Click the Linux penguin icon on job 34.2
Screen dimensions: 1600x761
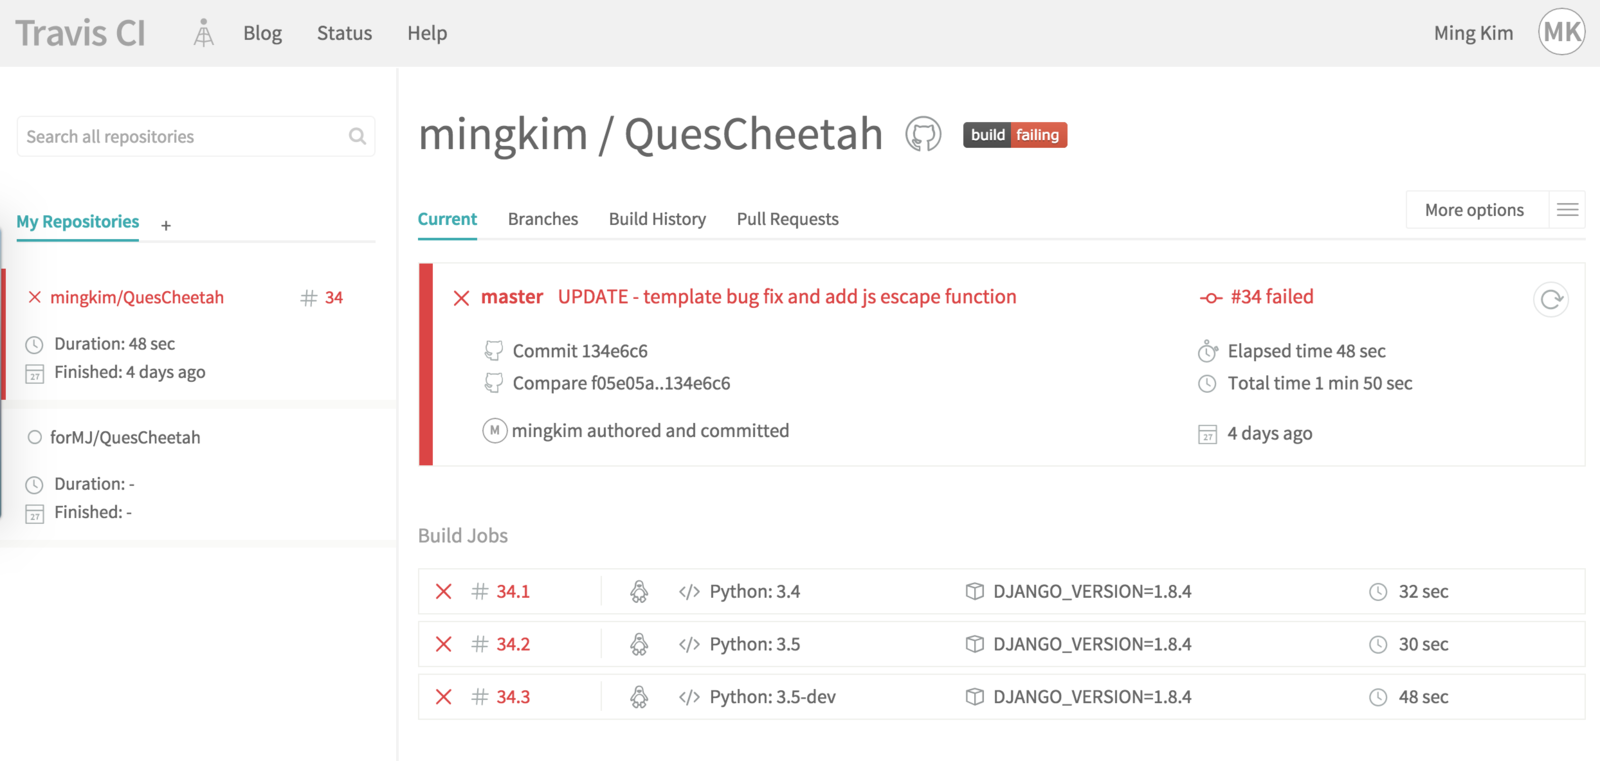pos(639,645)
